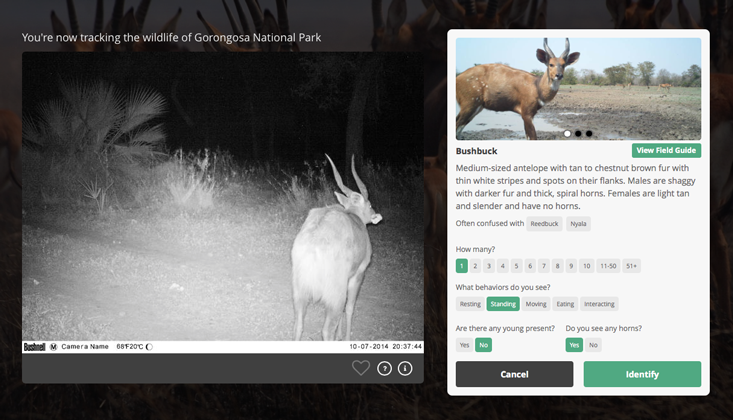Enable the Eating behavior
Image resolution: width=733 pixels, height=420 pixels.
pyautogui.click(x=565, y=304)
